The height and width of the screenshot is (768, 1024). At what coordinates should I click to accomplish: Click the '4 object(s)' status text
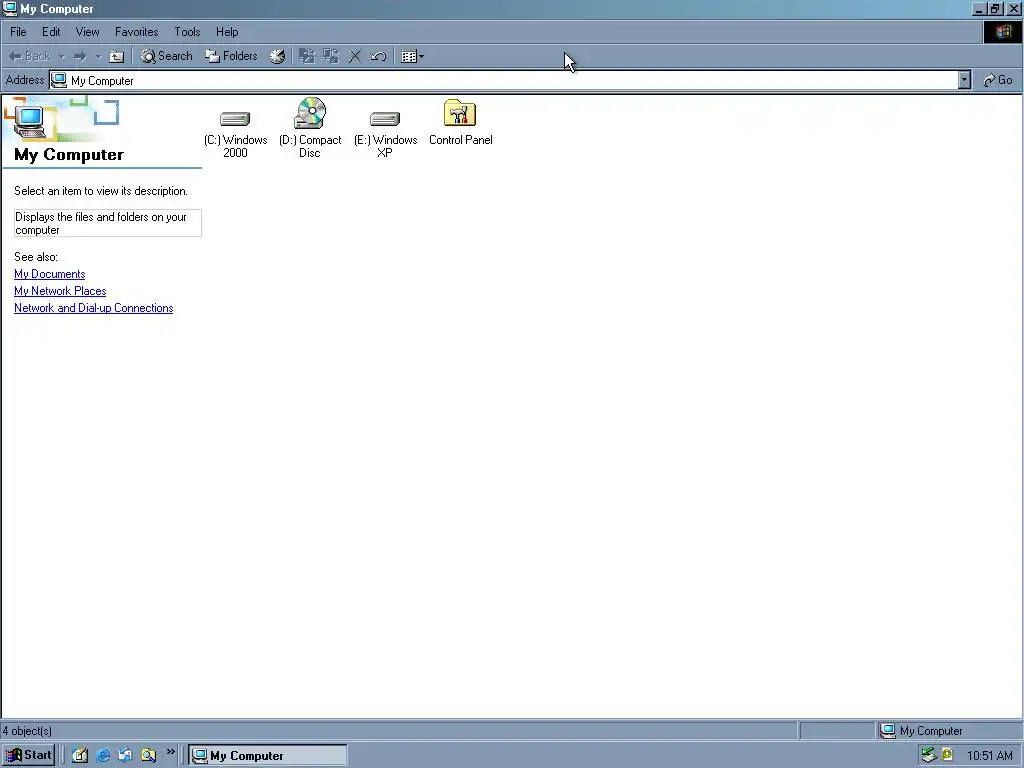click(27, 731)
